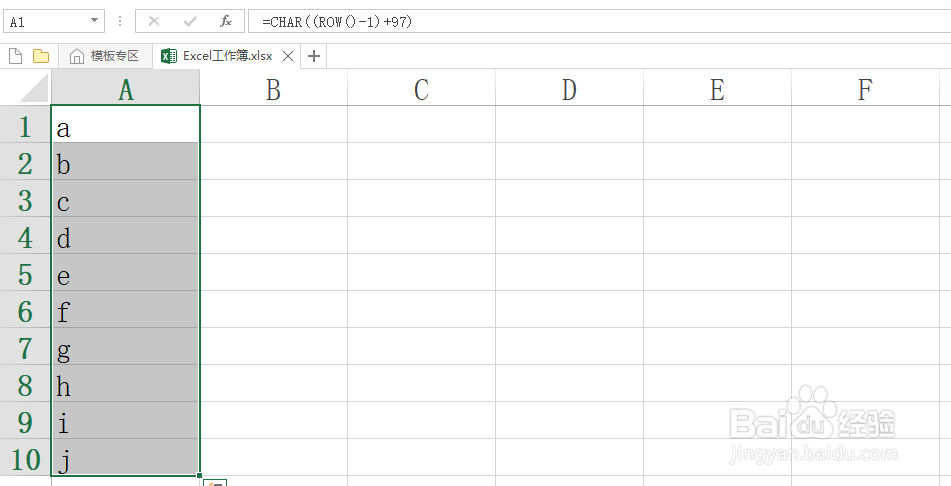
Task: Click into the formula bar text
Action: (x=599, y=22)
